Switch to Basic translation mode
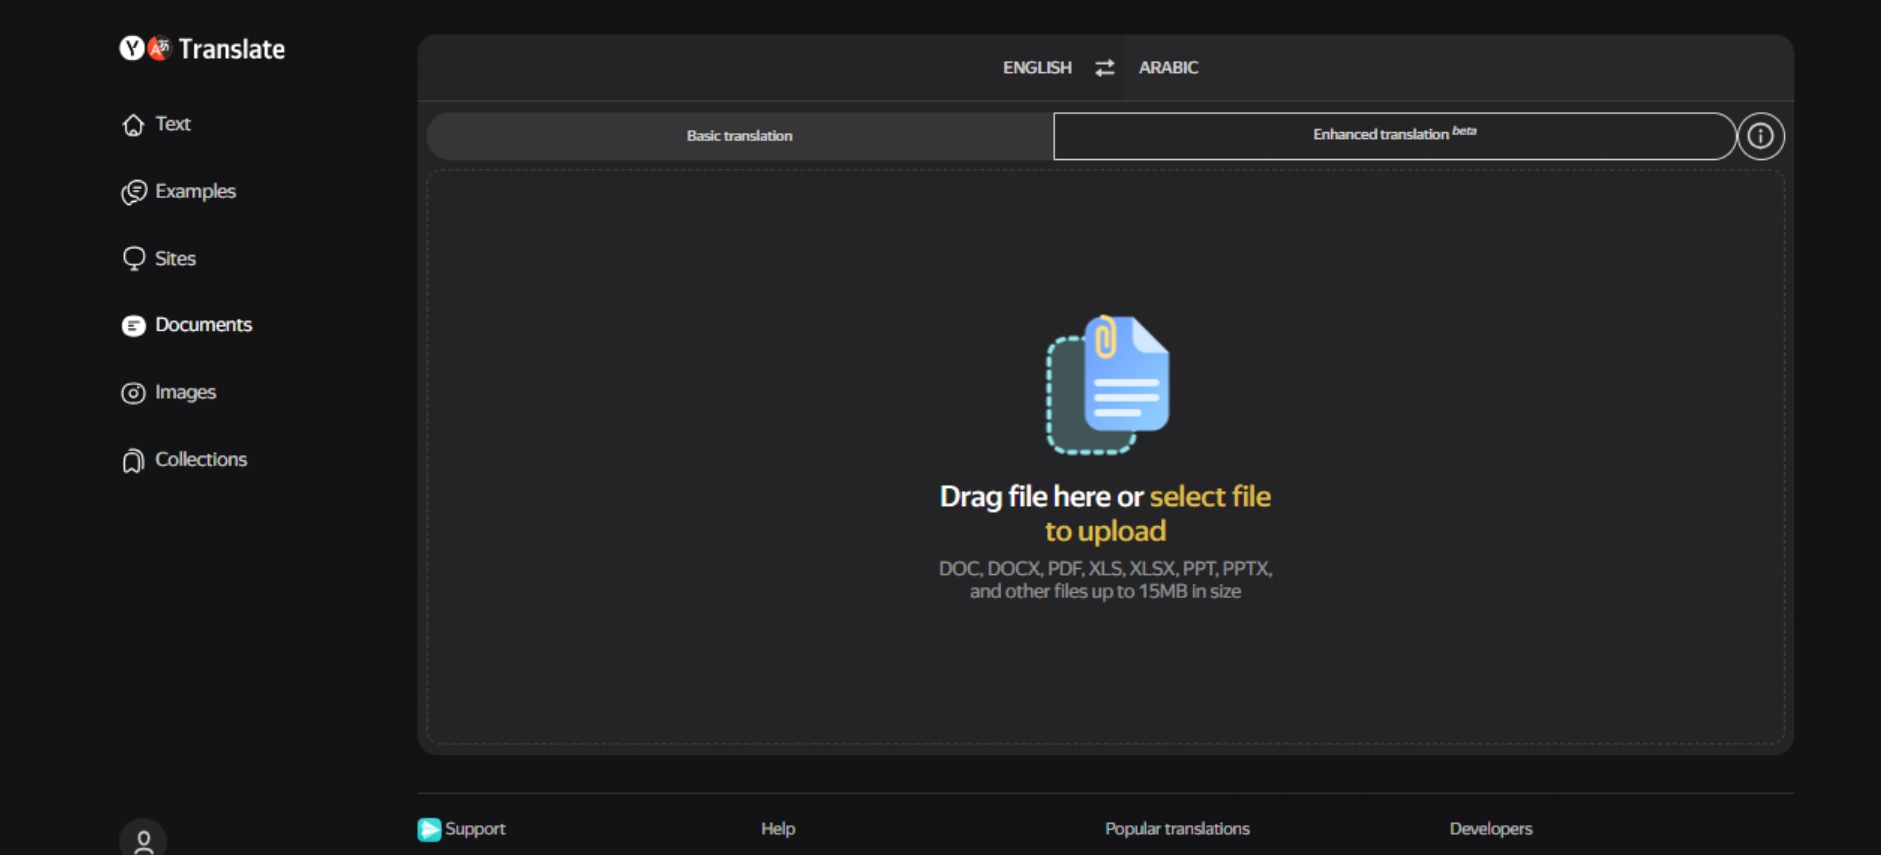Screen dimensions: 1881x855 pyautogui.click(x=739, y=136)
